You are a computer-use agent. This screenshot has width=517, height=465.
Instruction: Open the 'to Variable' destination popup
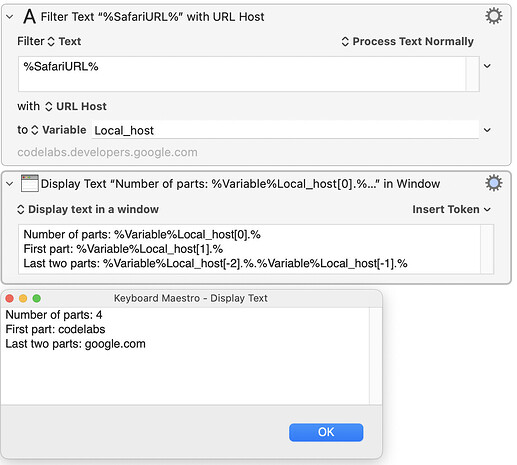coord(58,130)
